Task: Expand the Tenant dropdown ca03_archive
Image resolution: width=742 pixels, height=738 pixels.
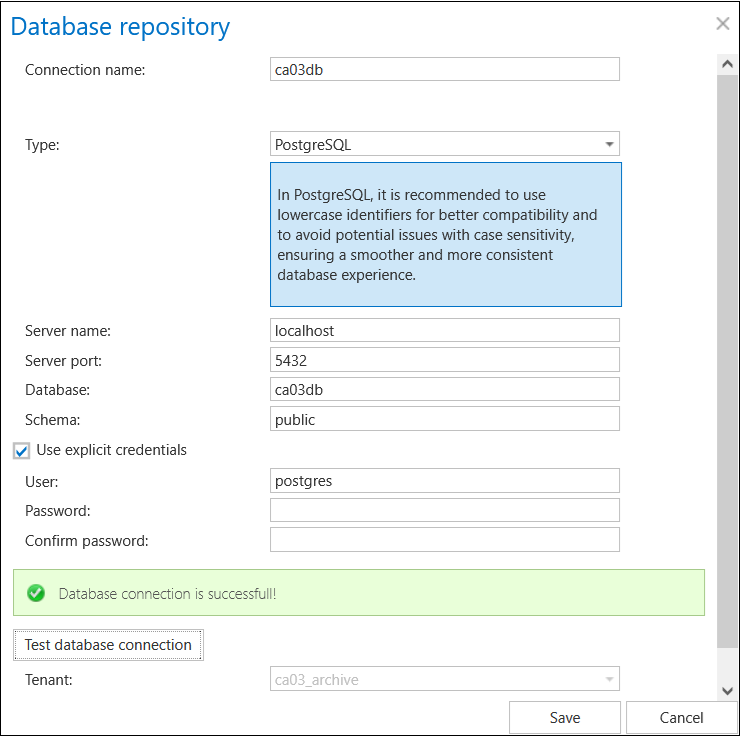Action: [x=444, y=680]
